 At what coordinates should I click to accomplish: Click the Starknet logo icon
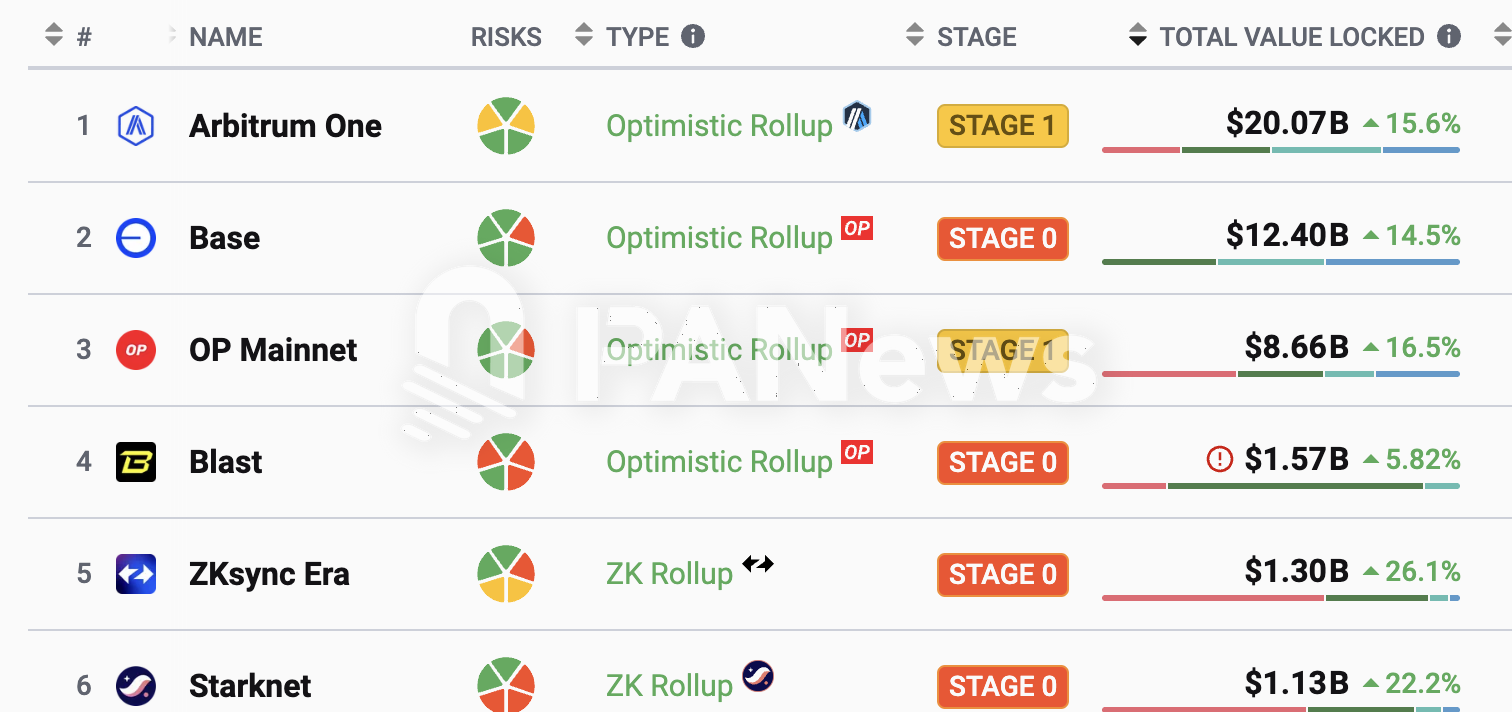(x=135, y=686)
